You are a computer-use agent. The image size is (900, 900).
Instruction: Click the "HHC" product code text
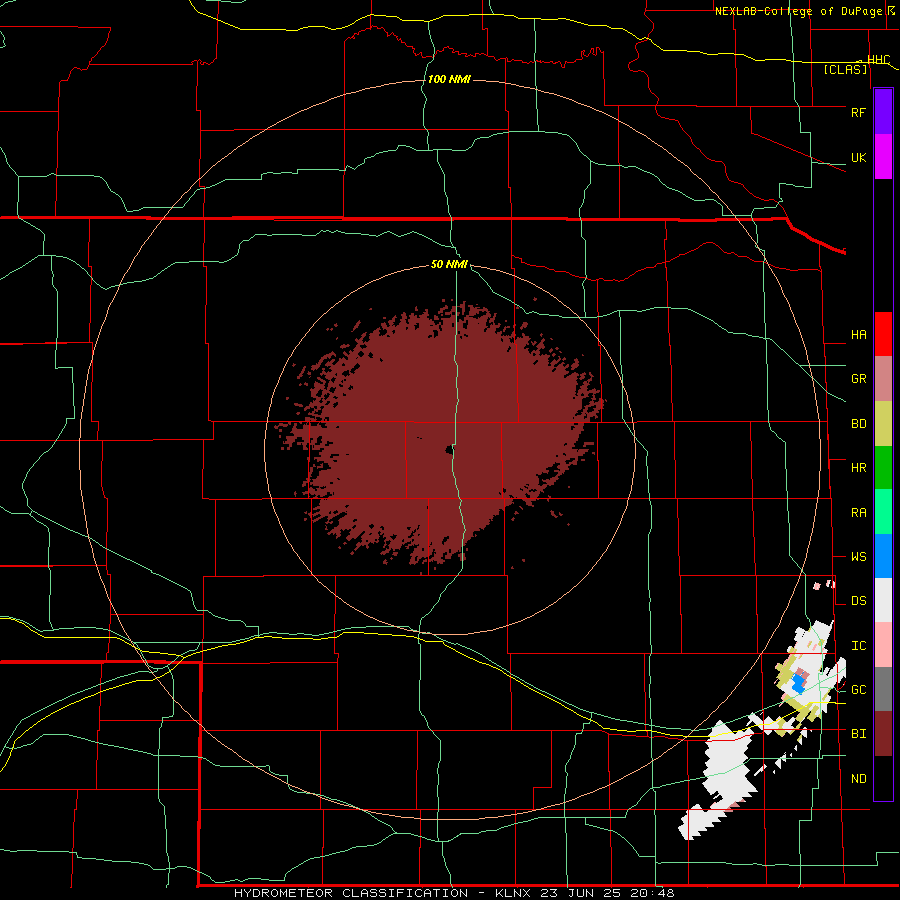[878, 60]
